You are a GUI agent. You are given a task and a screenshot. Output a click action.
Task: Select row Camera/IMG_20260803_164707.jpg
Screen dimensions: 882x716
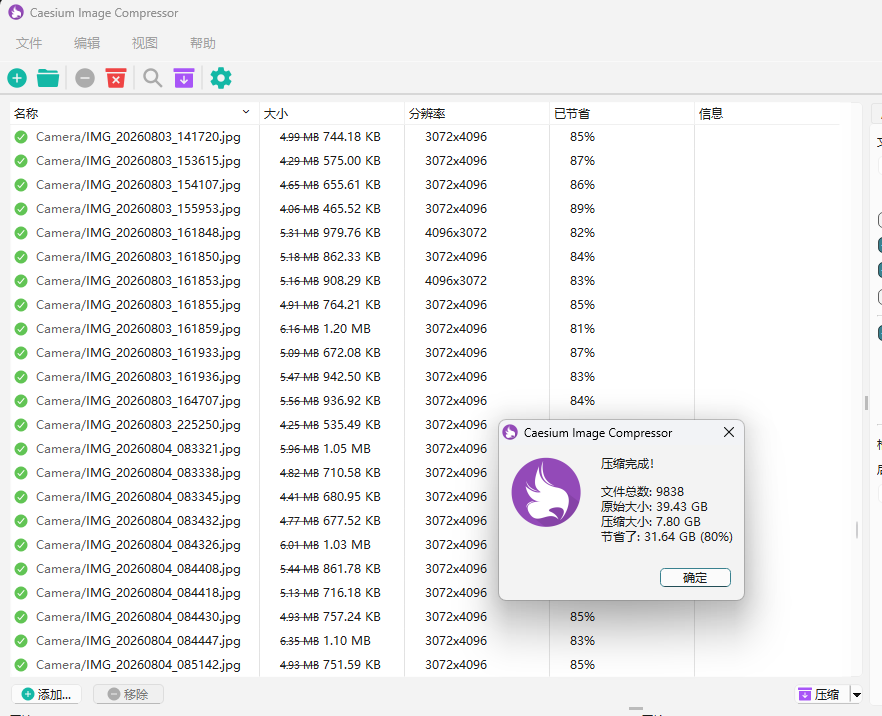click(x=425, y=401)
